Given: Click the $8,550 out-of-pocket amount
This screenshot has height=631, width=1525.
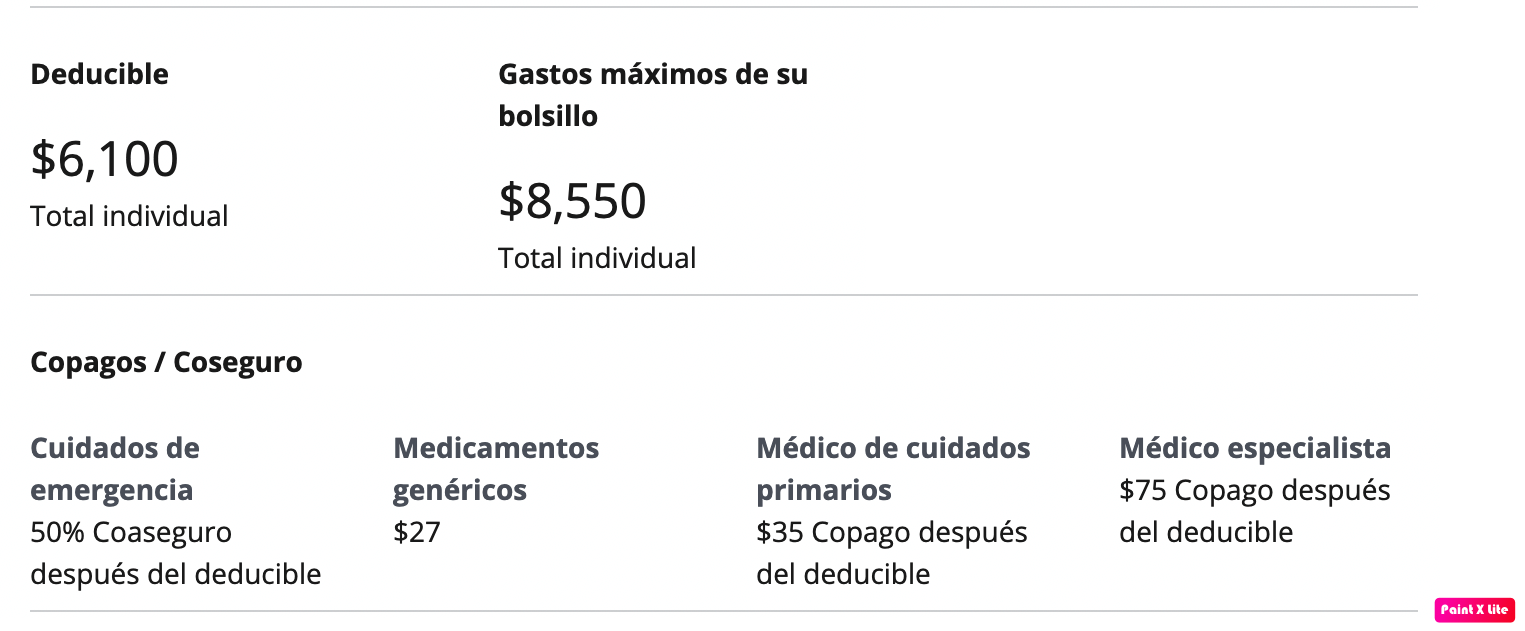Looking at the screenshot, I should (x=572, y=201).
